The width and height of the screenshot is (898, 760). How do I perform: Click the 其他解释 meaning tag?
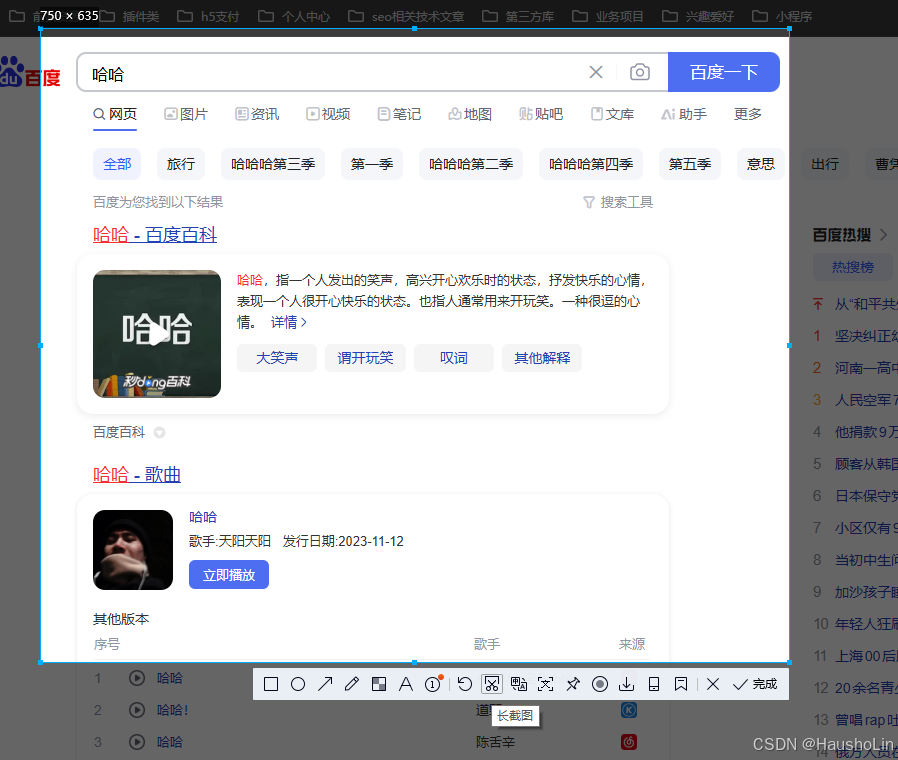[x=542, y=358]
